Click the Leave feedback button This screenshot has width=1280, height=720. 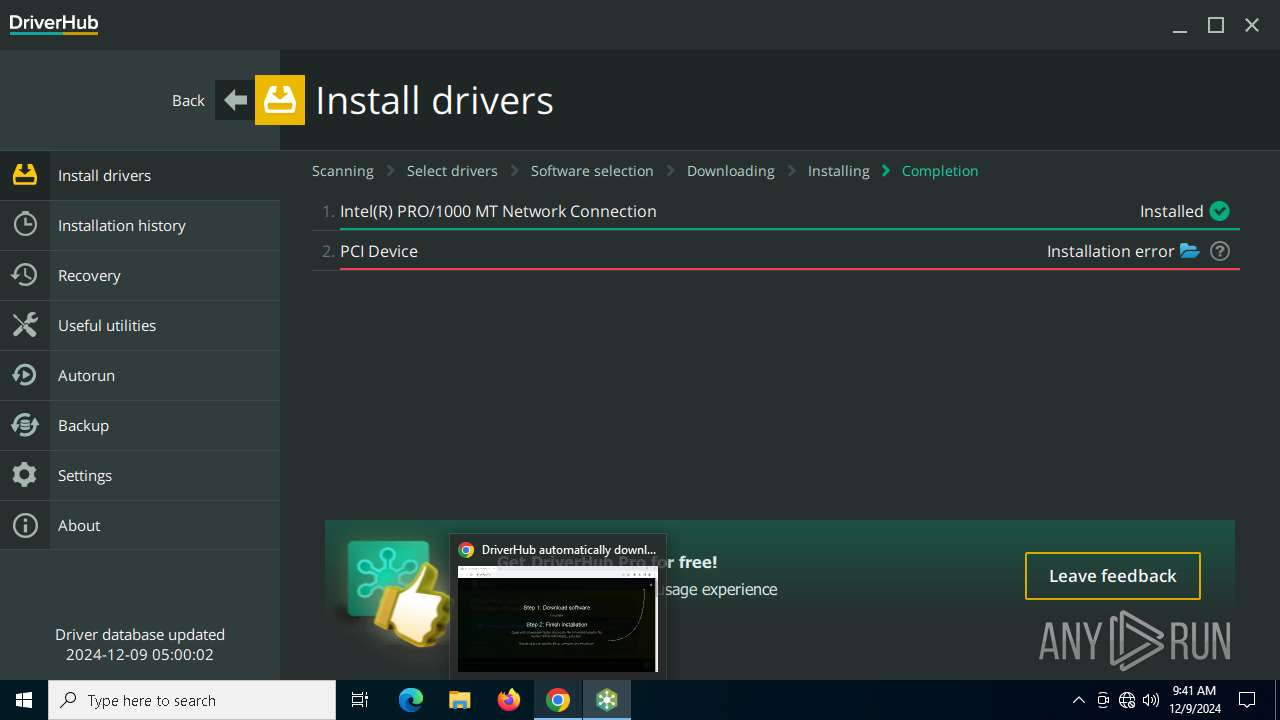tap(1112, 576)
